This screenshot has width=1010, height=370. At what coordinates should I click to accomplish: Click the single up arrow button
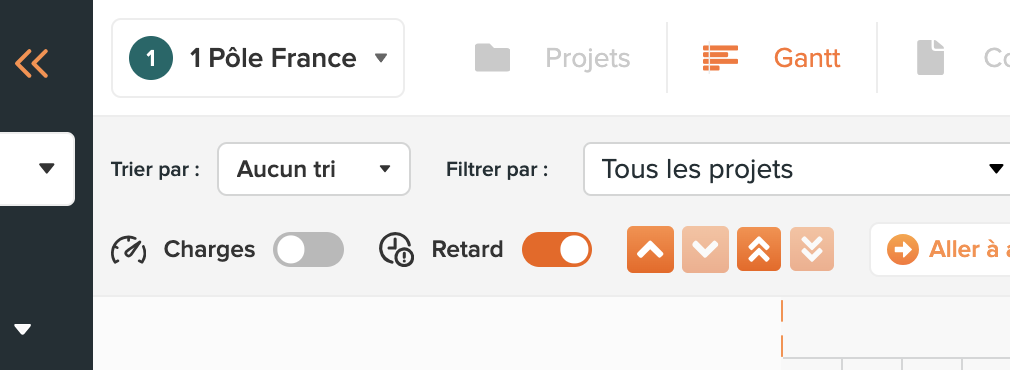point(651,249)
